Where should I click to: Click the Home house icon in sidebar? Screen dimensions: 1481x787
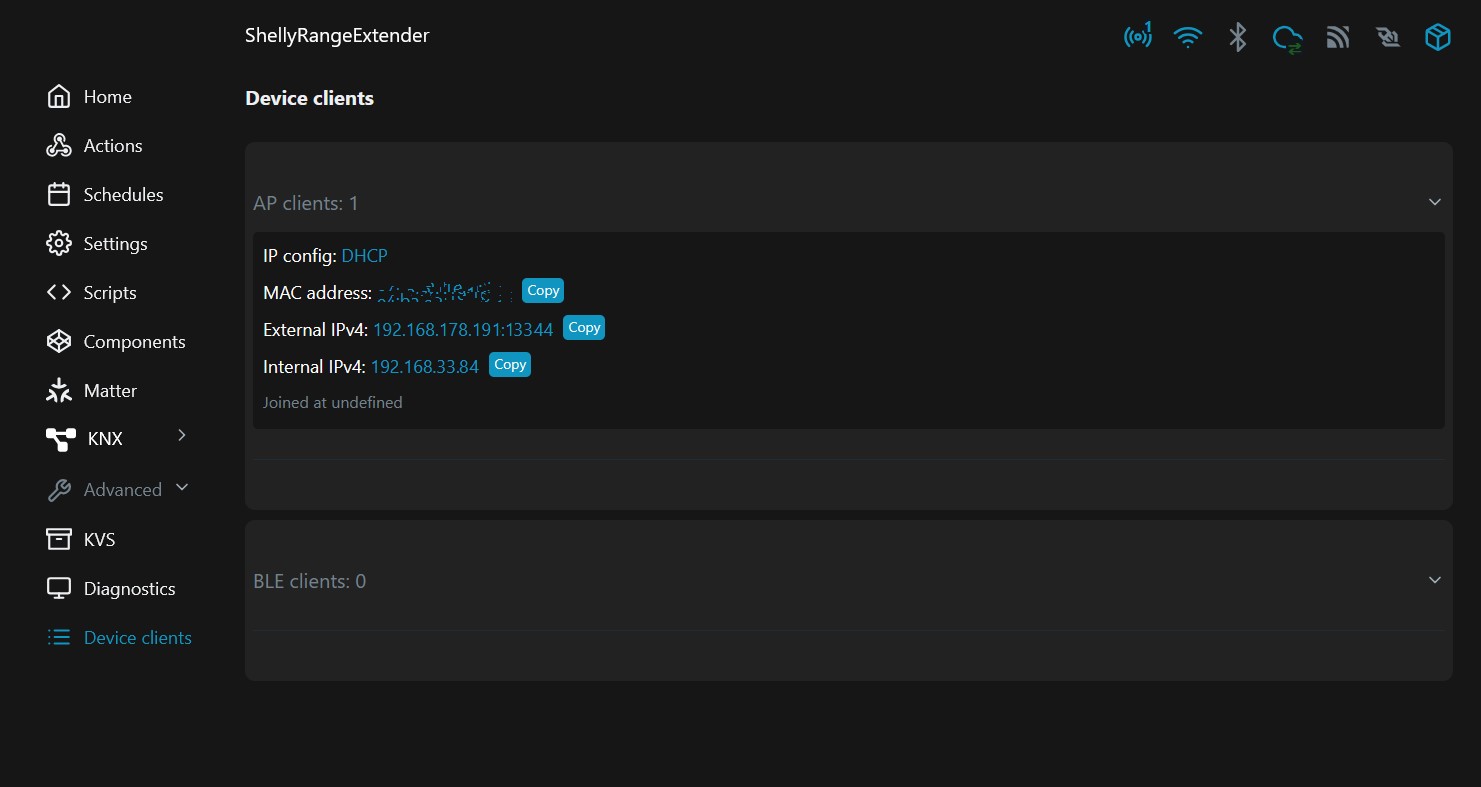tap(59, 96)
